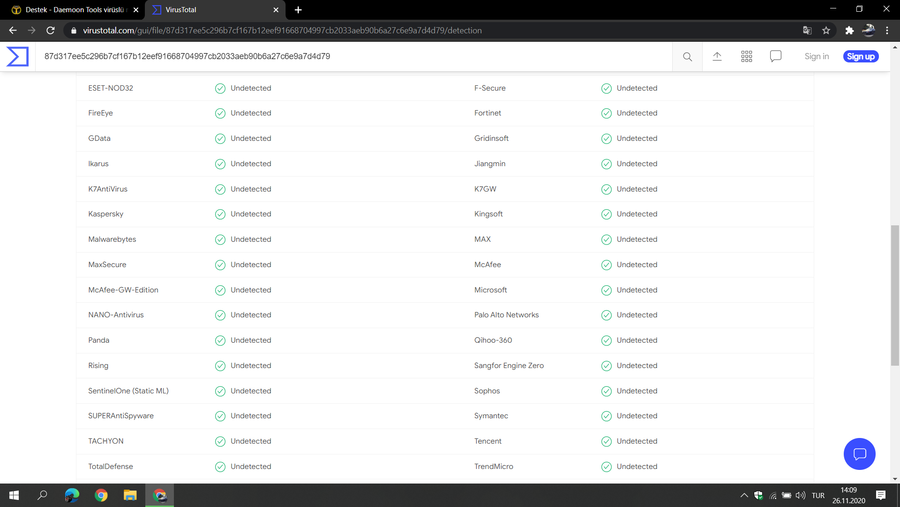This screenshot has height=507, width=900.
Task: Click the Qihoo-360 engine name
Action: tap(493, 340)
